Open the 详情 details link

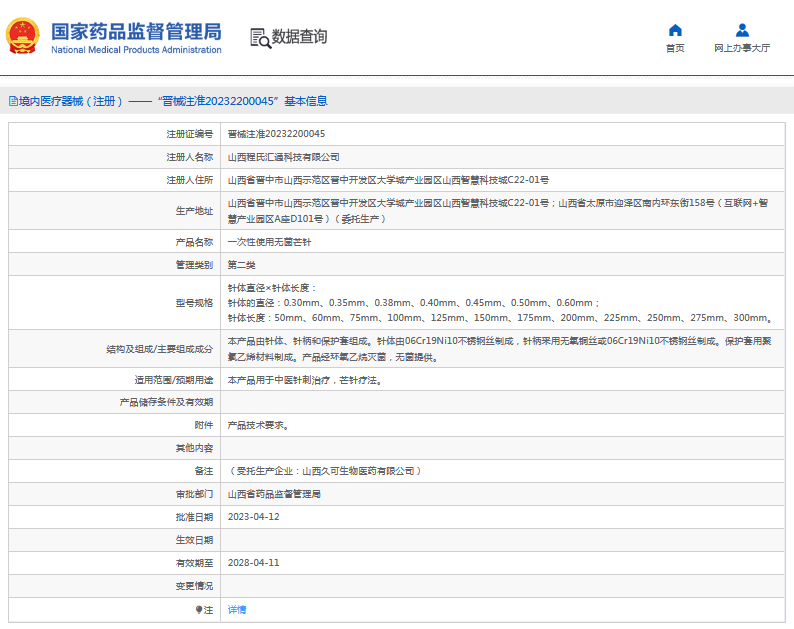pyautogui.click(x=236, y=610)
